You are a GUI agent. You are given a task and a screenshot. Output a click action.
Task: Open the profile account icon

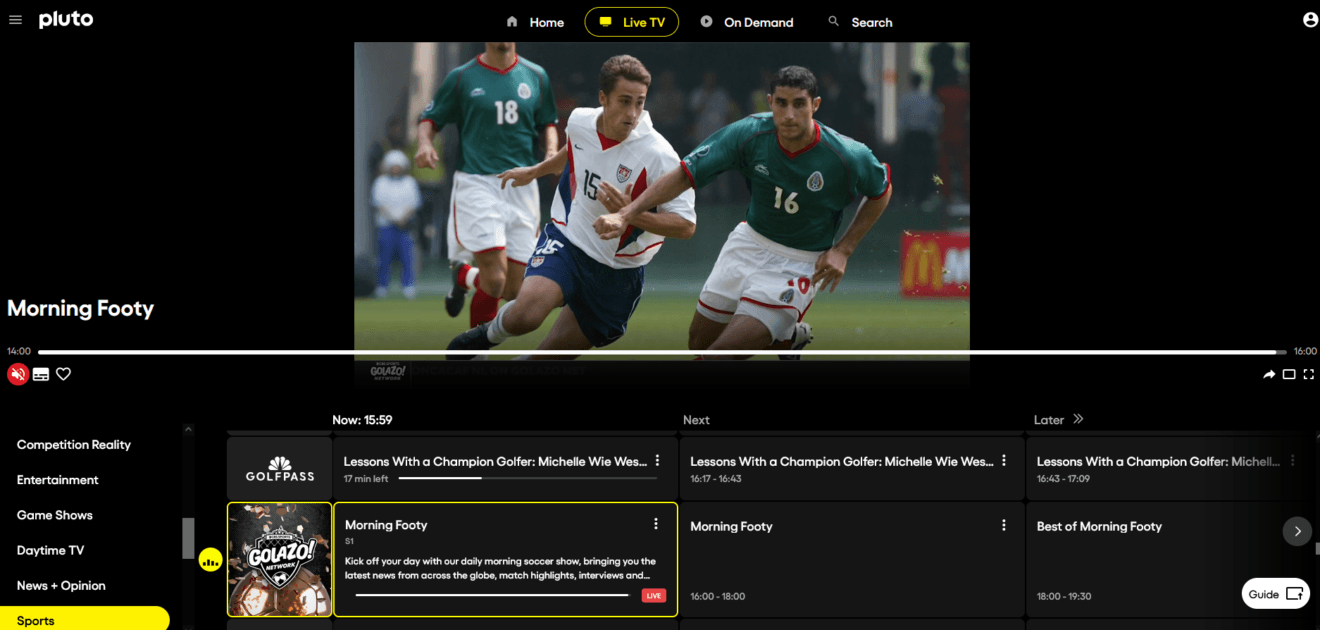[1309, 18]
